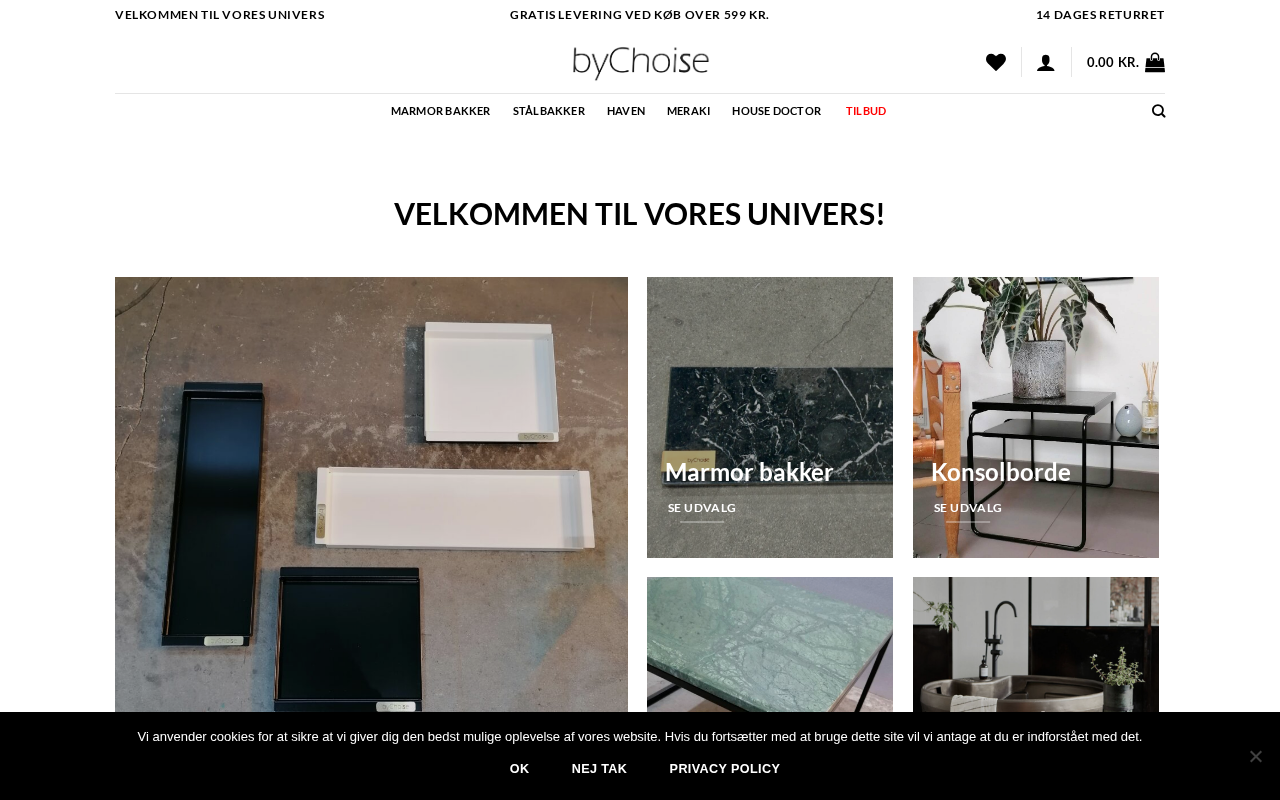The image size is (1280, 800).
Task: Click Se udvalg under Marmor bakker
Action: pos(702,508)
